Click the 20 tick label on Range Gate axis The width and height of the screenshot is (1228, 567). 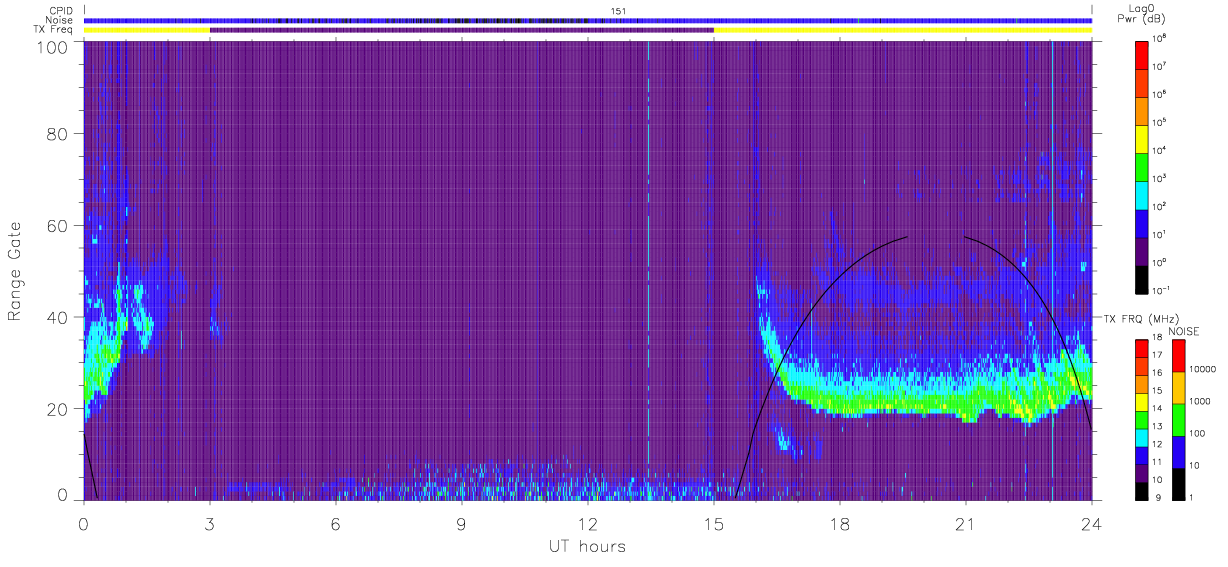pyautogui.click(x=57, y=408)
